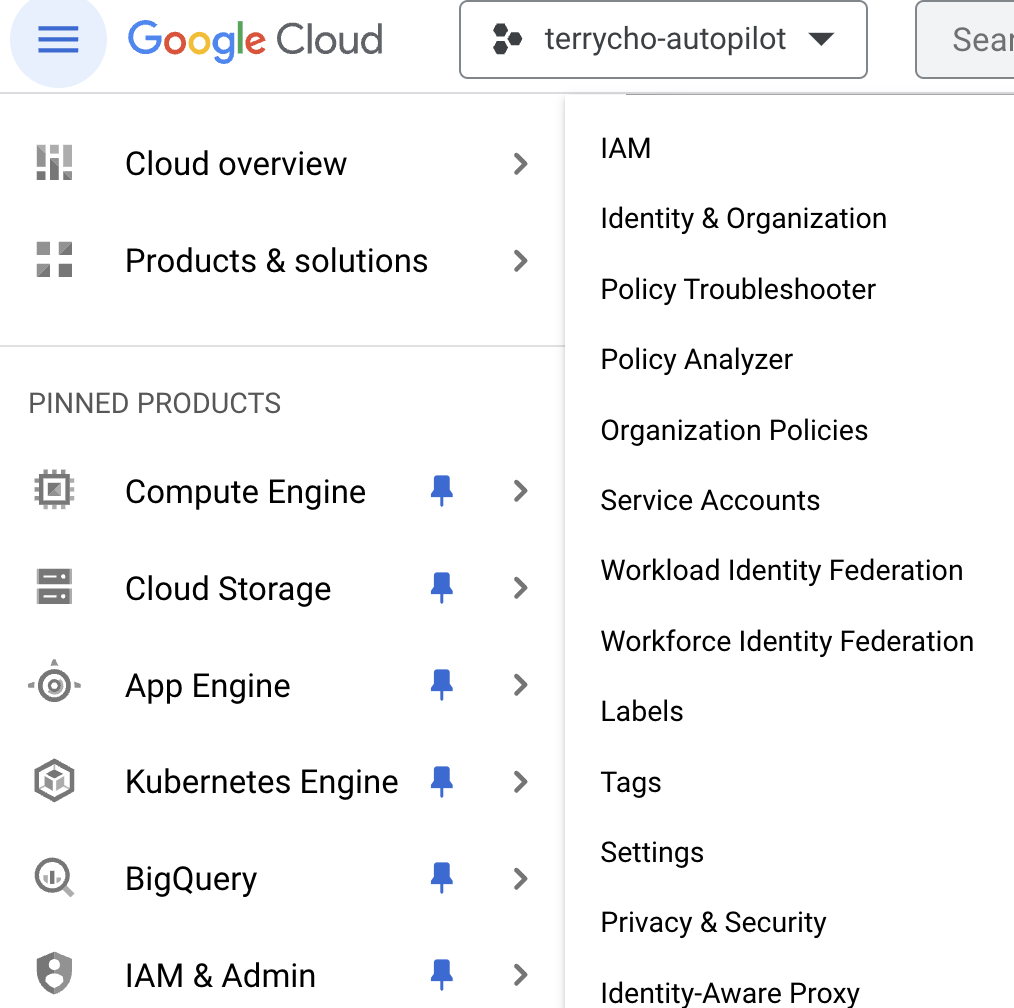Viewport: 1014px width, 1008px height.
Task: Open the Policy Troubleshooter link
Action: coord(738,289)
